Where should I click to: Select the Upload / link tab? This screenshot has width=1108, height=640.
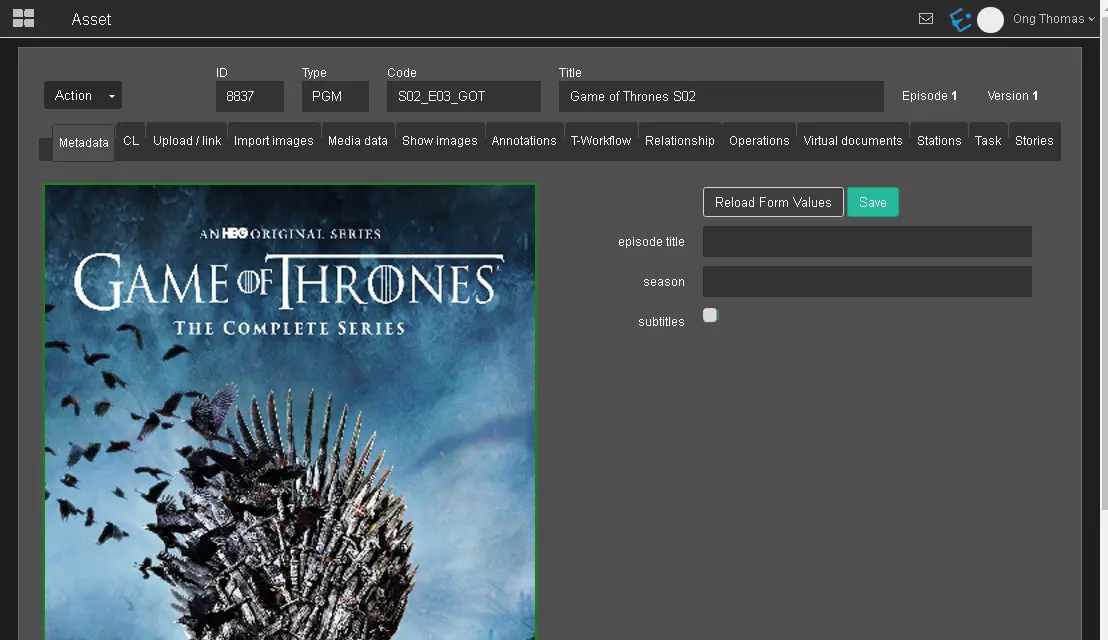tap(187, 141)
